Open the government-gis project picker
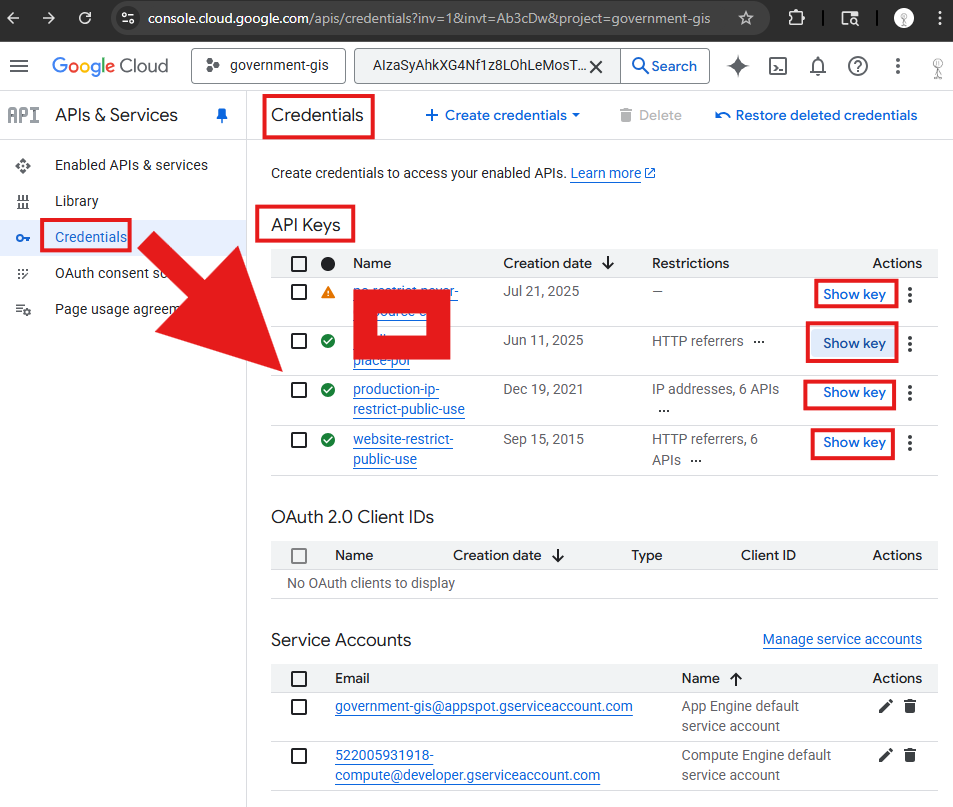The height and width of the screenshot is (807, 953). click(x=268, y=66)
